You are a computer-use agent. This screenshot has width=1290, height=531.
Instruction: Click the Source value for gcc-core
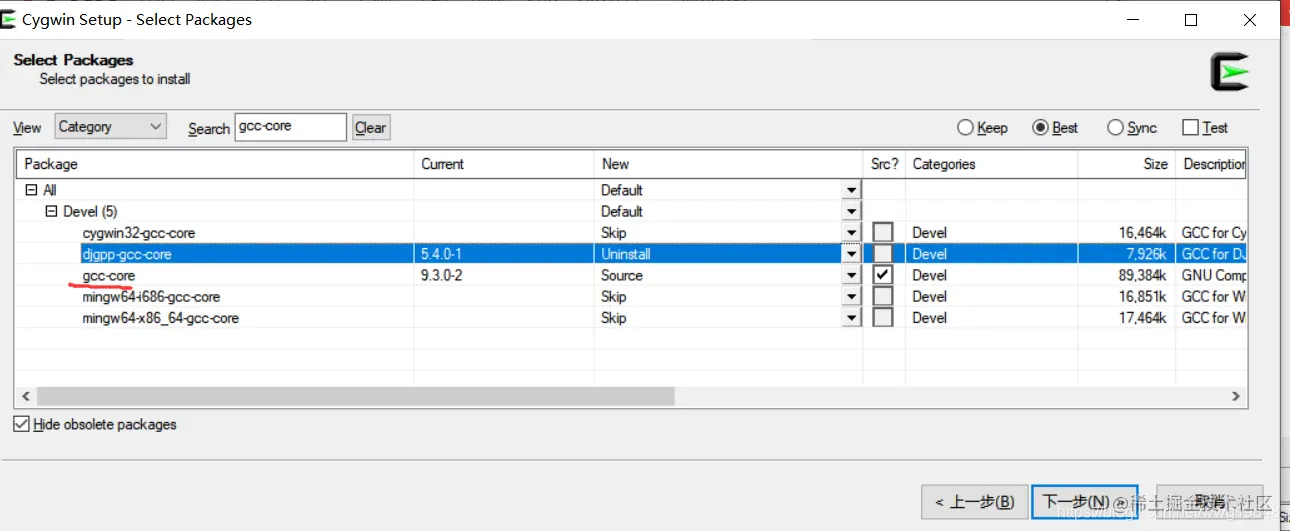pyautogui.click(x=621, y=275)
